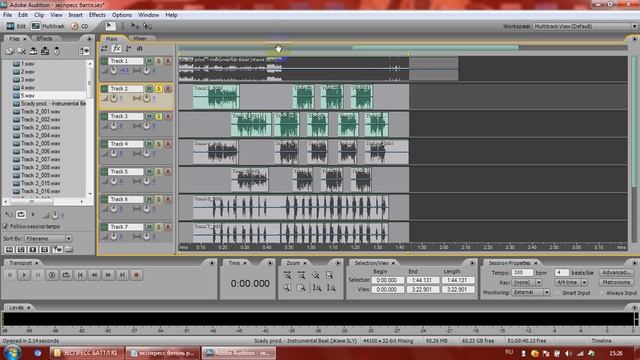Click Zoom Out Vertically icon

[x=331, y=288]
